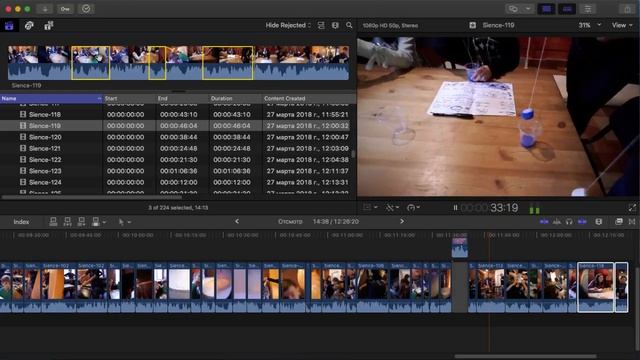This screenshot has height=360, width=640.
Task: Open the Photos and Audio sidebar
Action: pyautogui.click(x=29, y=26)
